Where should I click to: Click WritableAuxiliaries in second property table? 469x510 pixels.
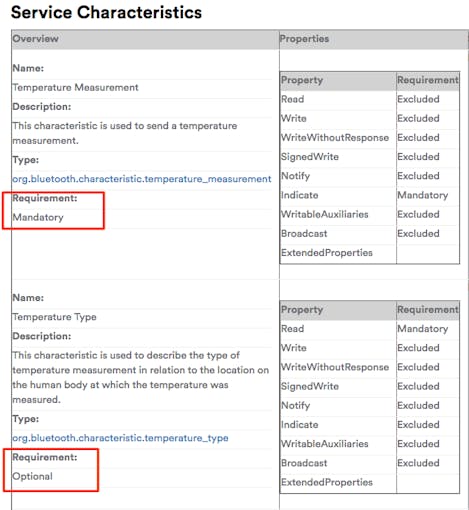(325, 444)
